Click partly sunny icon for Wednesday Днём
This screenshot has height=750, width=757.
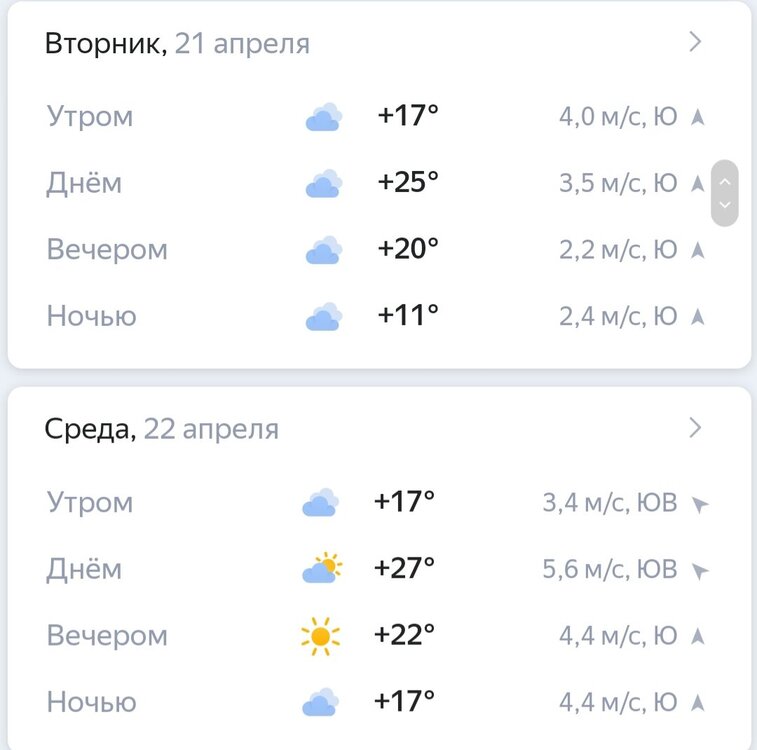pos(322,568)
